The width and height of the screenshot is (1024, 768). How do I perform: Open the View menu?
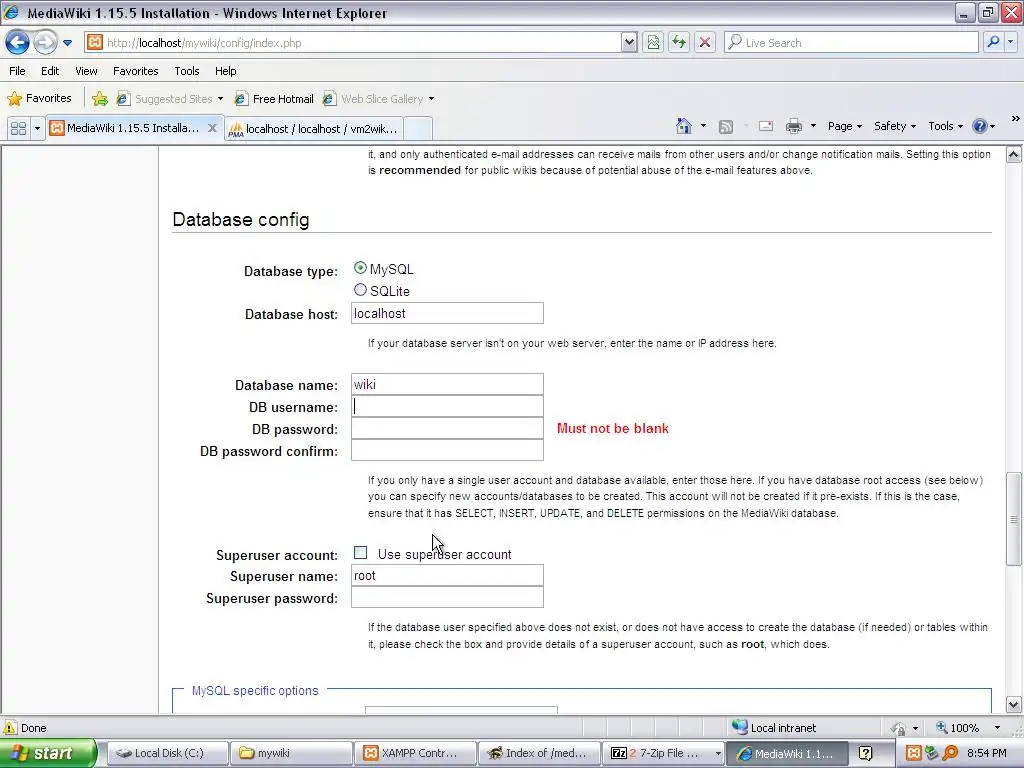click(86, 71)
